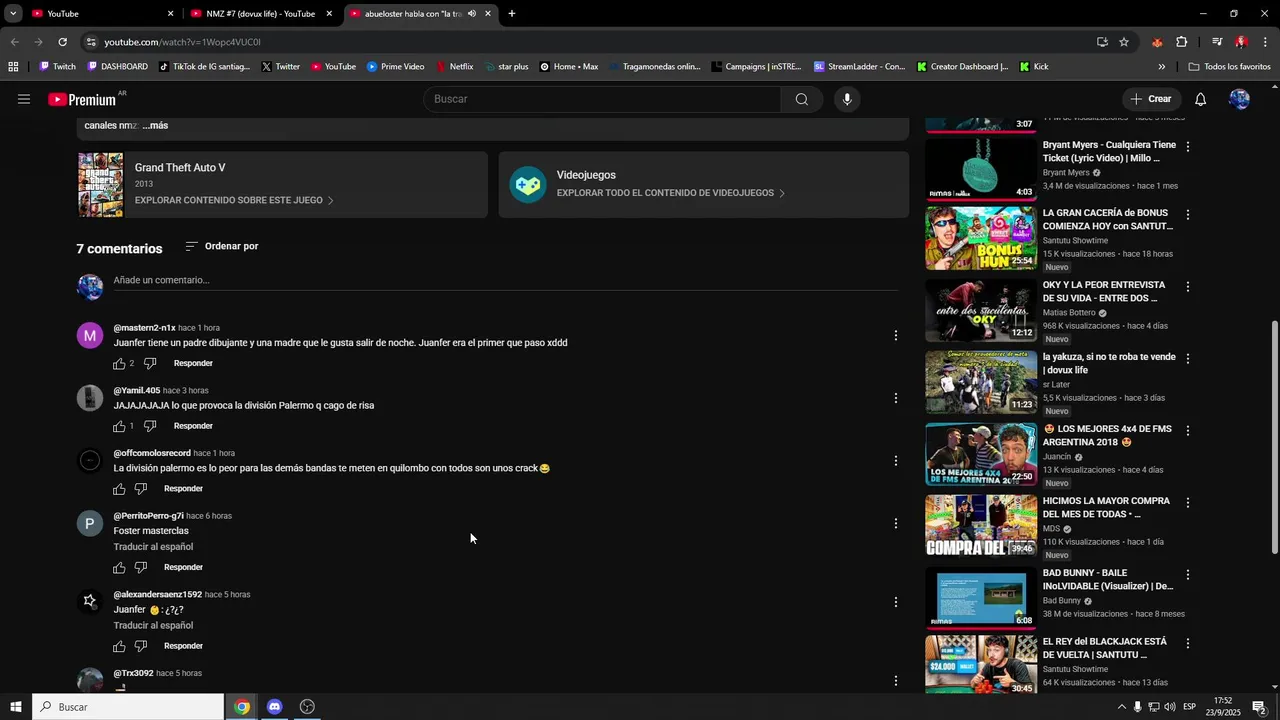Go to the YouTube Premium home logo
1280x720 pixels.
click(x=82, y=99)
